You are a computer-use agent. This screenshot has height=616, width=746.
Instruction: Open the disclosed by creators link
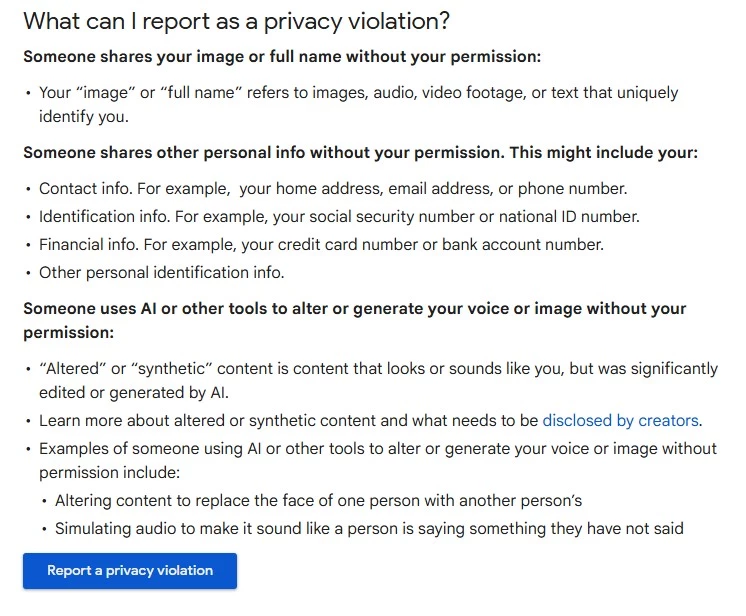pos(620,420)
